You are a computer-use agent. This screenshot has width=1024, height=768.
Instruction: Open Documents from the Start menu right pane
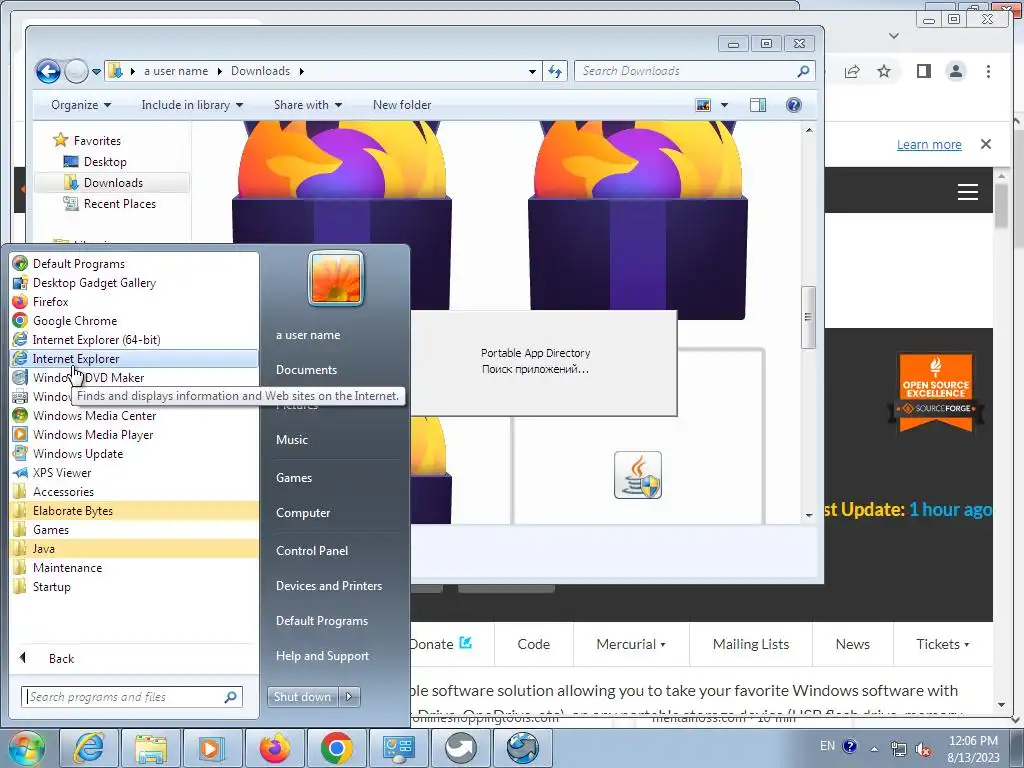pyautogui.click(x=306, y=370)
